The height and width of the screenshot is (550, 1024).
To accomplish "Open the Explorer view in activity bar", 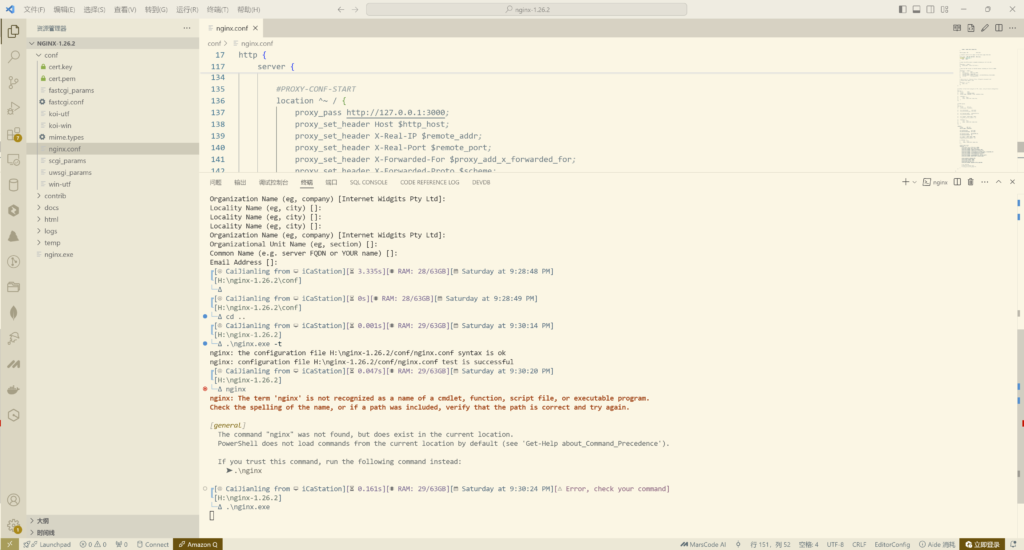I will [13, 31].
